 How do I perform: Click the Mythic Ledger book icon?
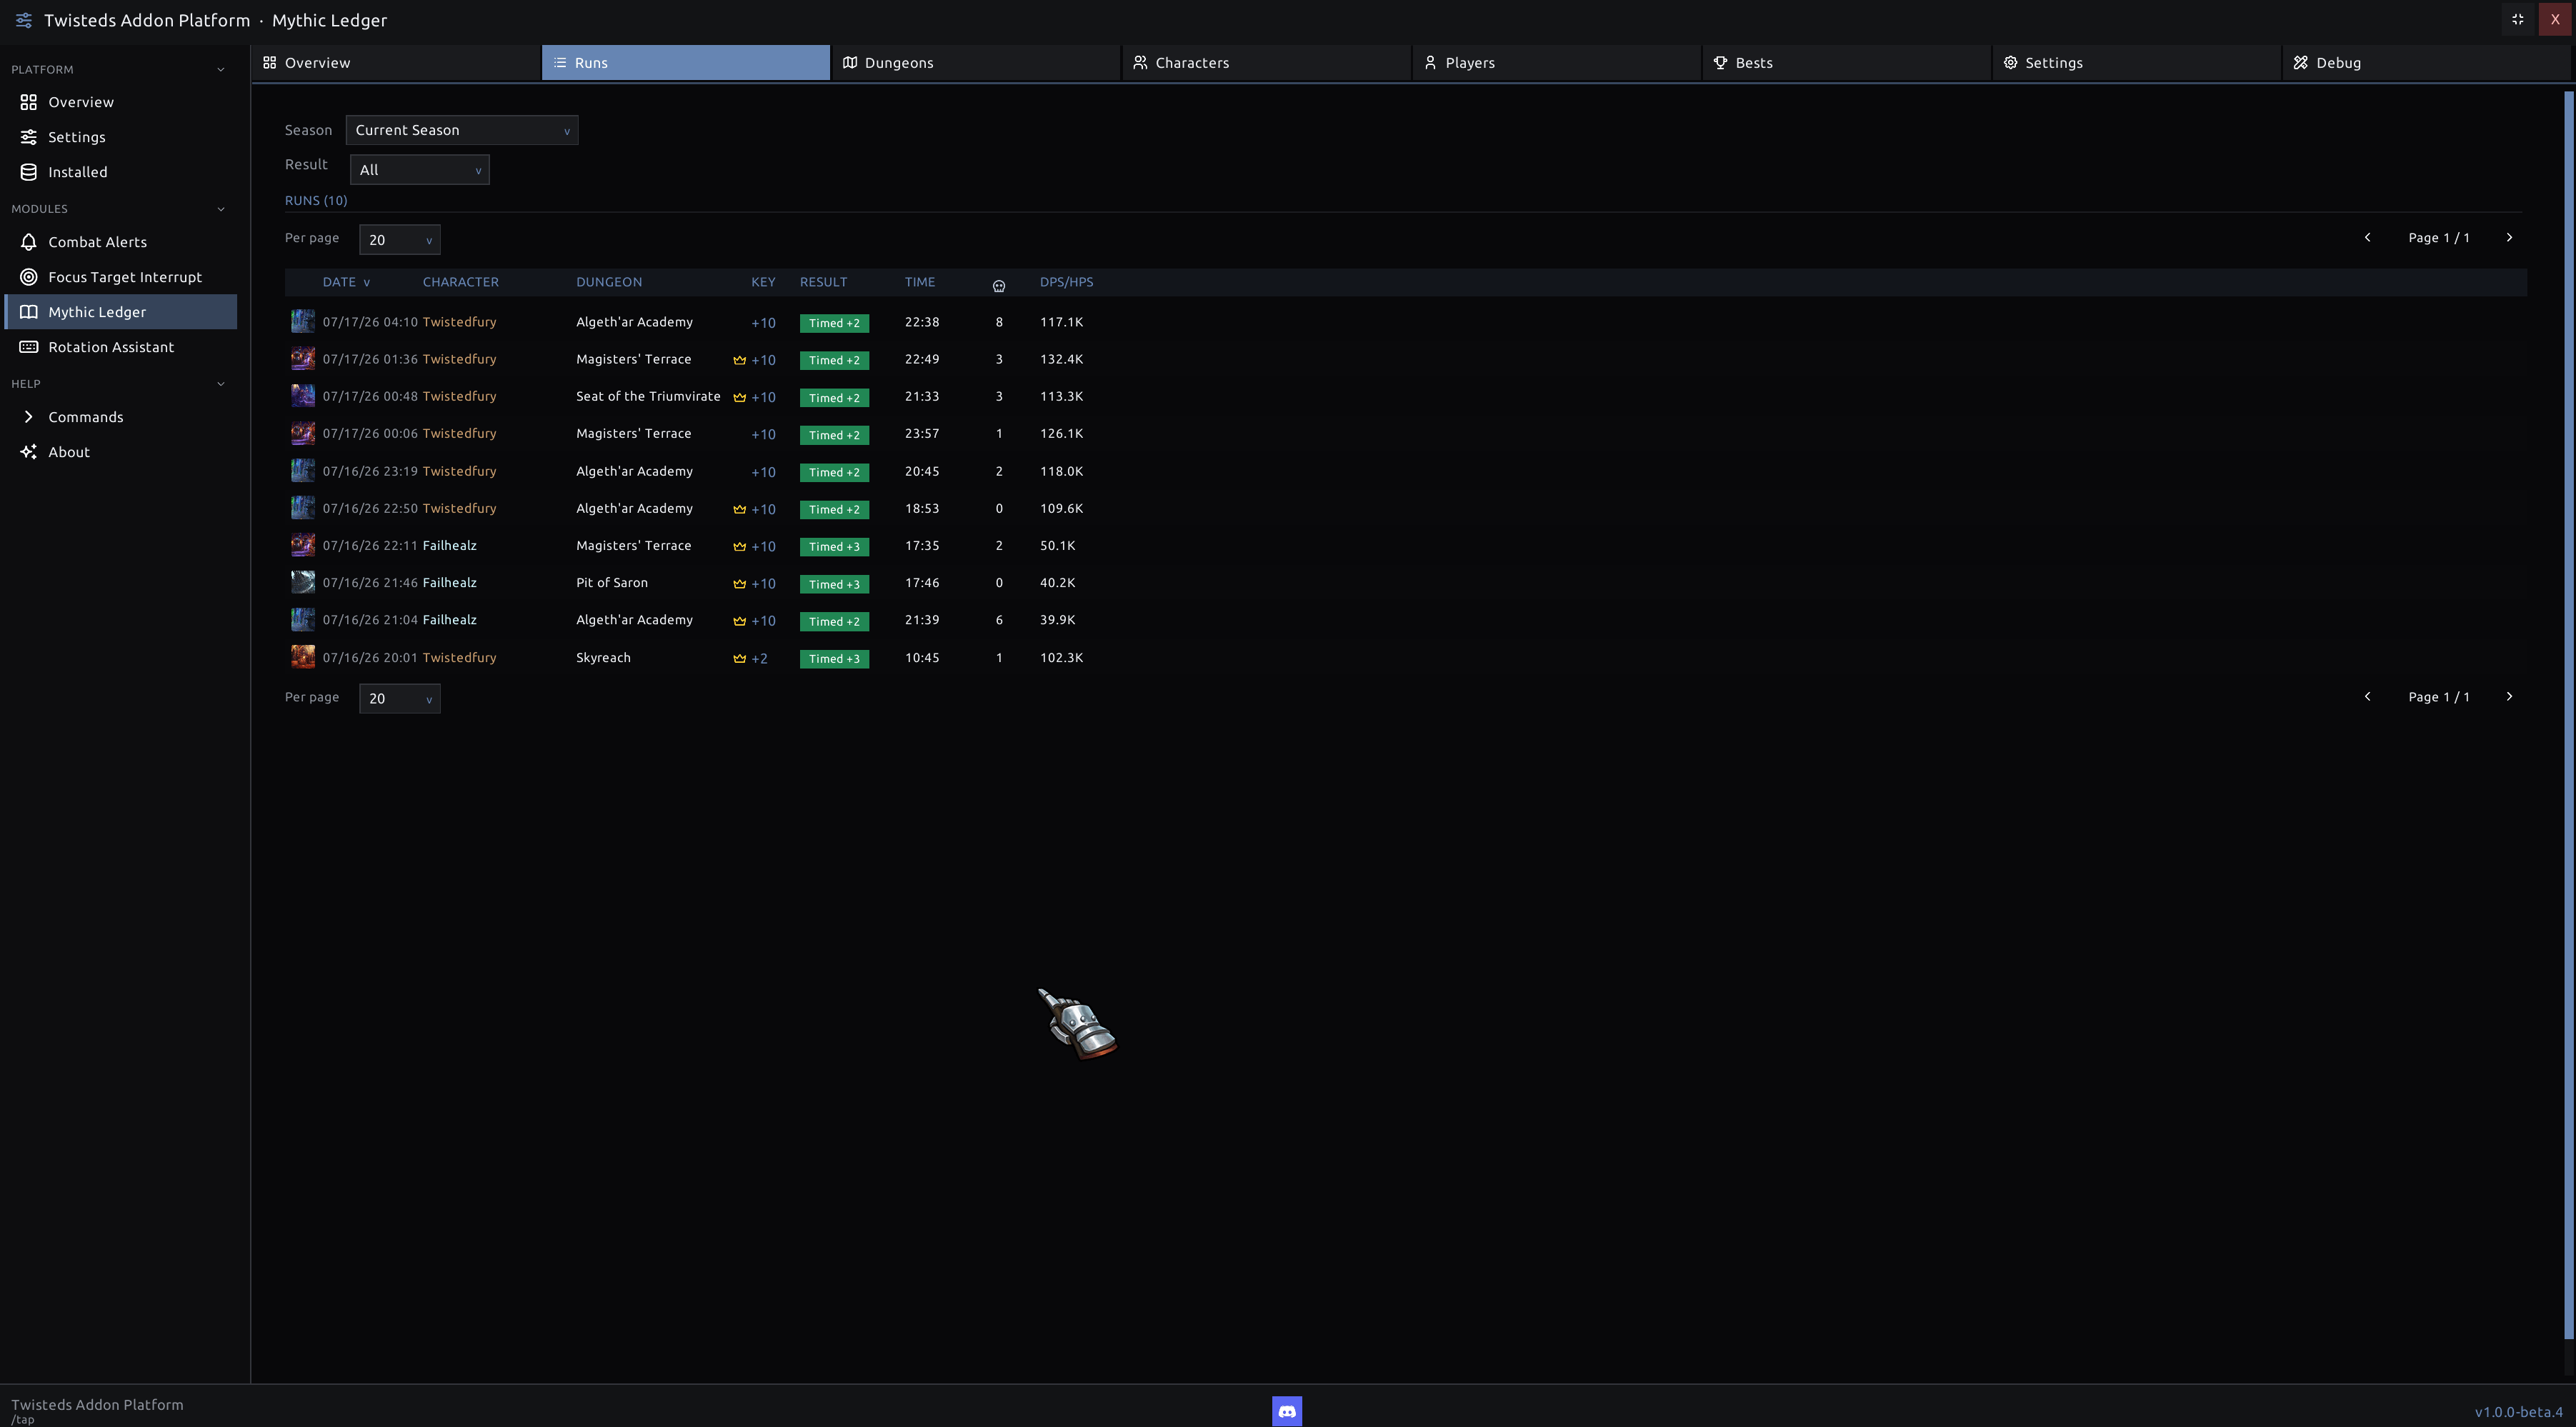pos(29,312)
